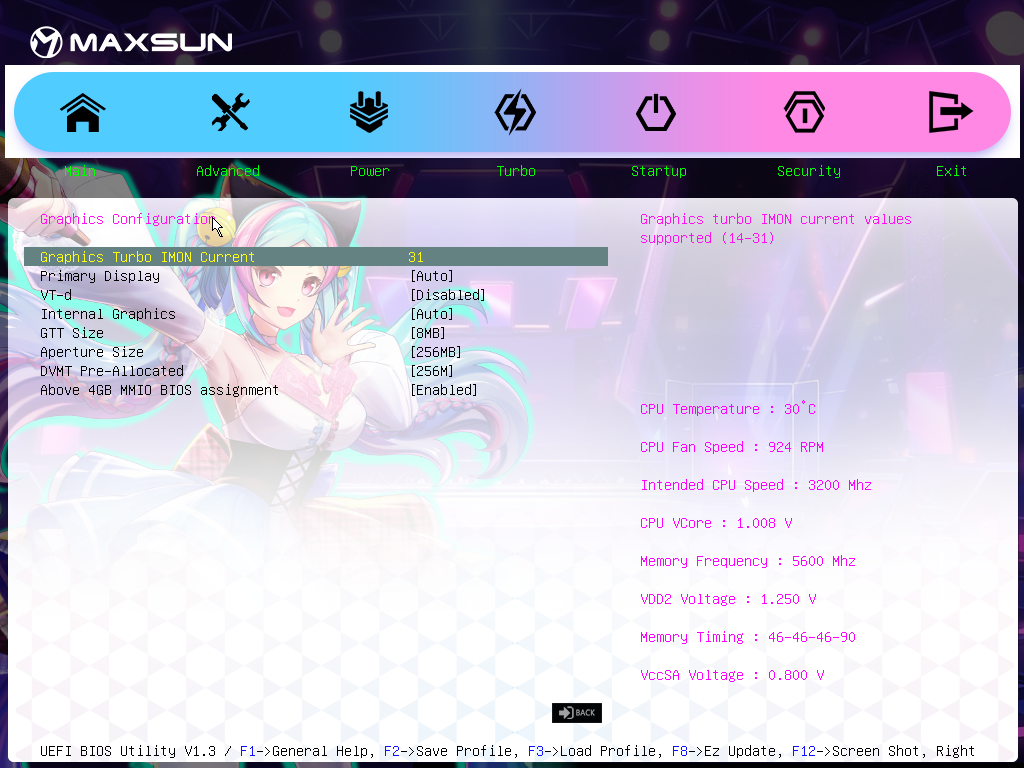
Task: Click the Memory Frequency reading
Action: [x=748, y=561]
